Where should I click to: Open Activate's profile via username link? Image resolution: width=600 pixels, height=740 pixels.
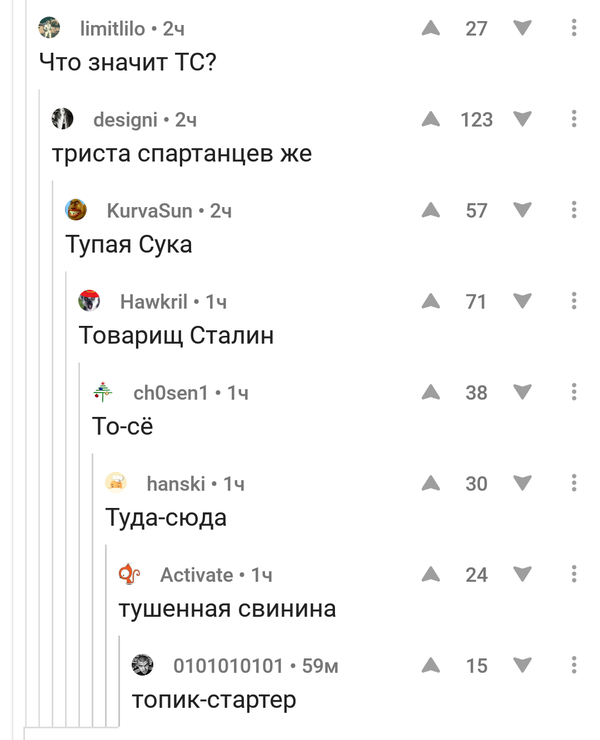click(196, 575)
